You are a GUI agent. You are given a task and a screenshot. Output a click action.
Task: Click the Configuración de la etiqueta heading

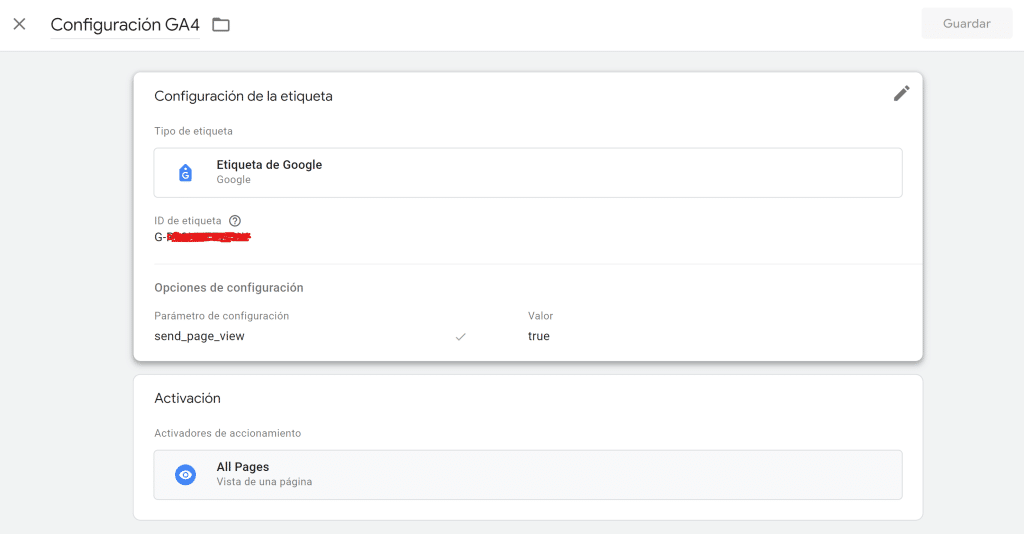click(x=243, y=96)
